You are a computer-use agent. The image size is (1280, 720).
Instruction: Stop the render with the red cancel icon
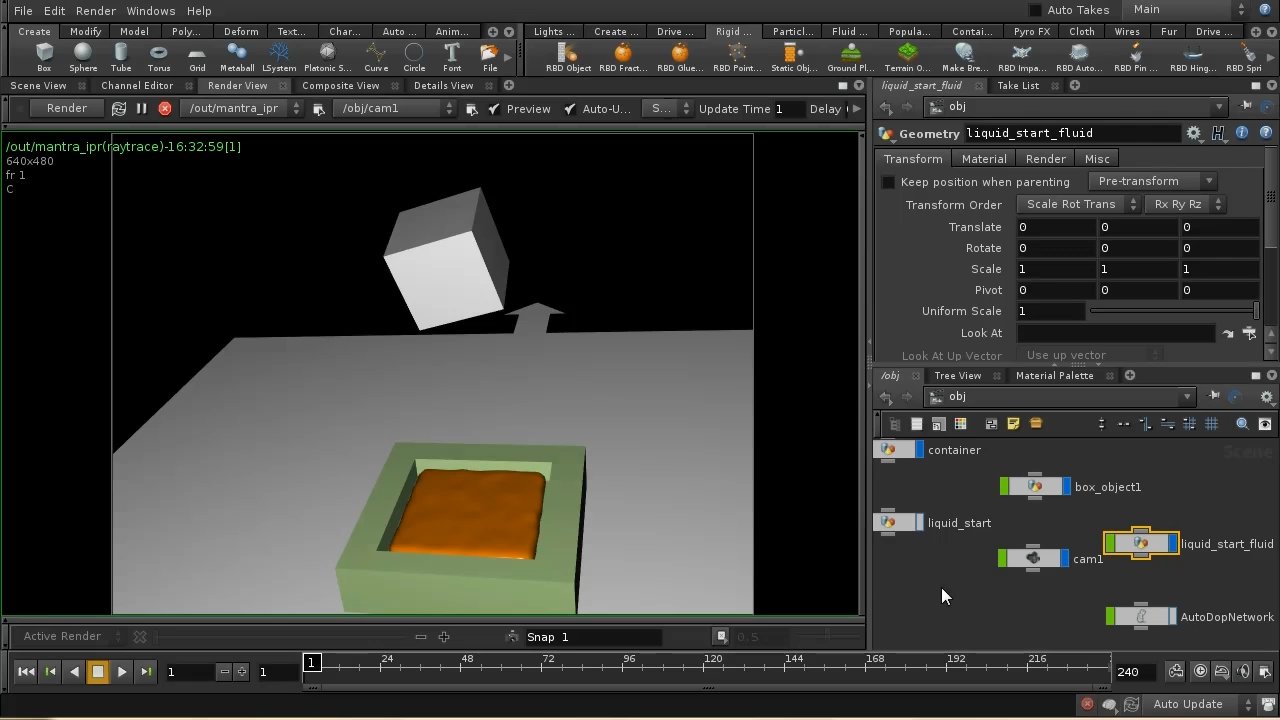[165, 108]
